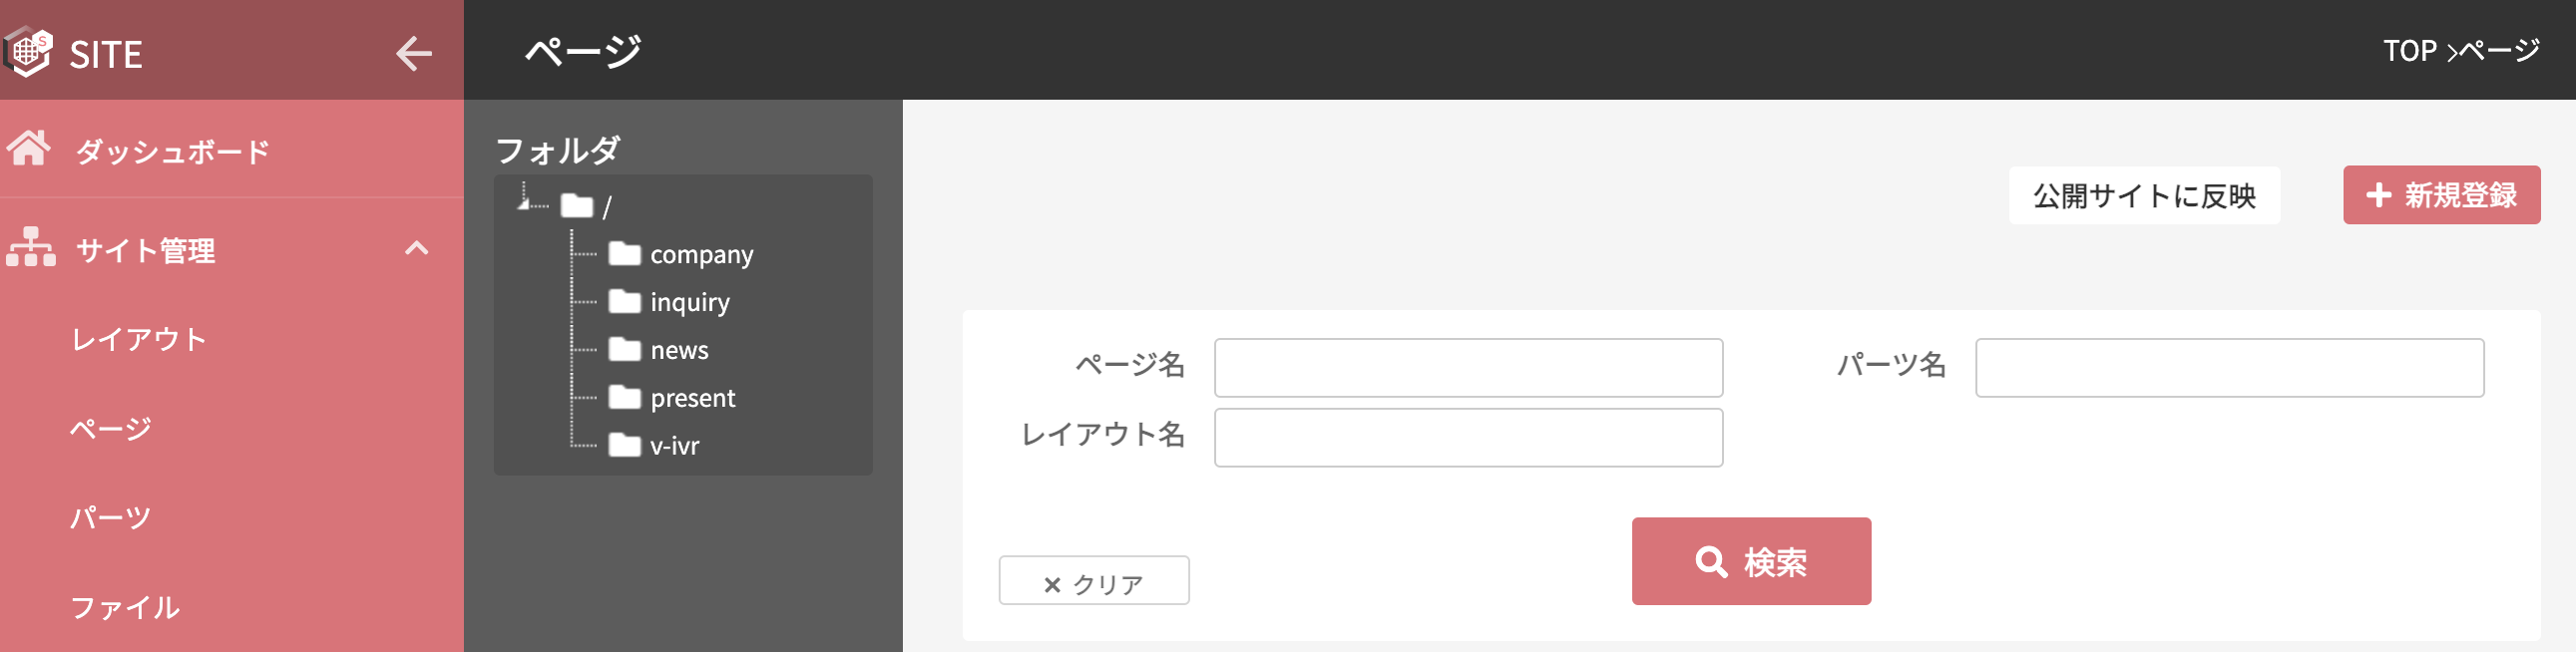Click the v-ivr folder icon
The width and height of the screenshot is (2576, 652).
click(x=625, y=445)
